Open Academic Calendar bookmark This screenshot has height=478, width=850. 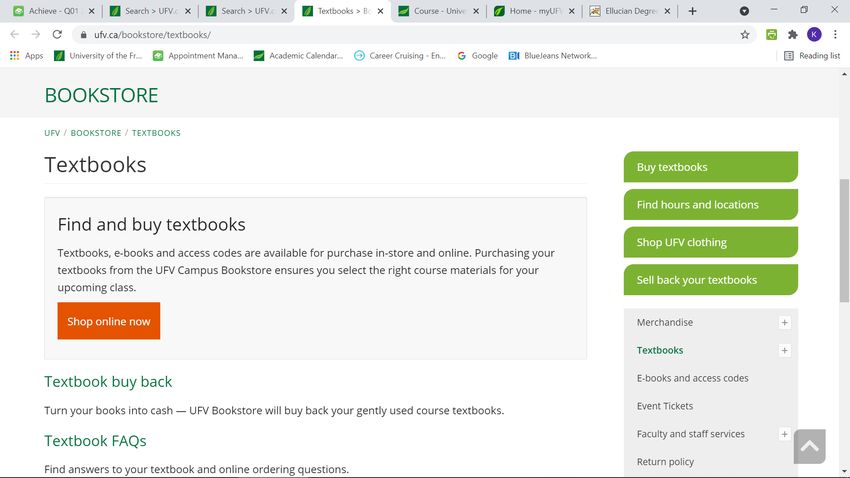(298, 55)
